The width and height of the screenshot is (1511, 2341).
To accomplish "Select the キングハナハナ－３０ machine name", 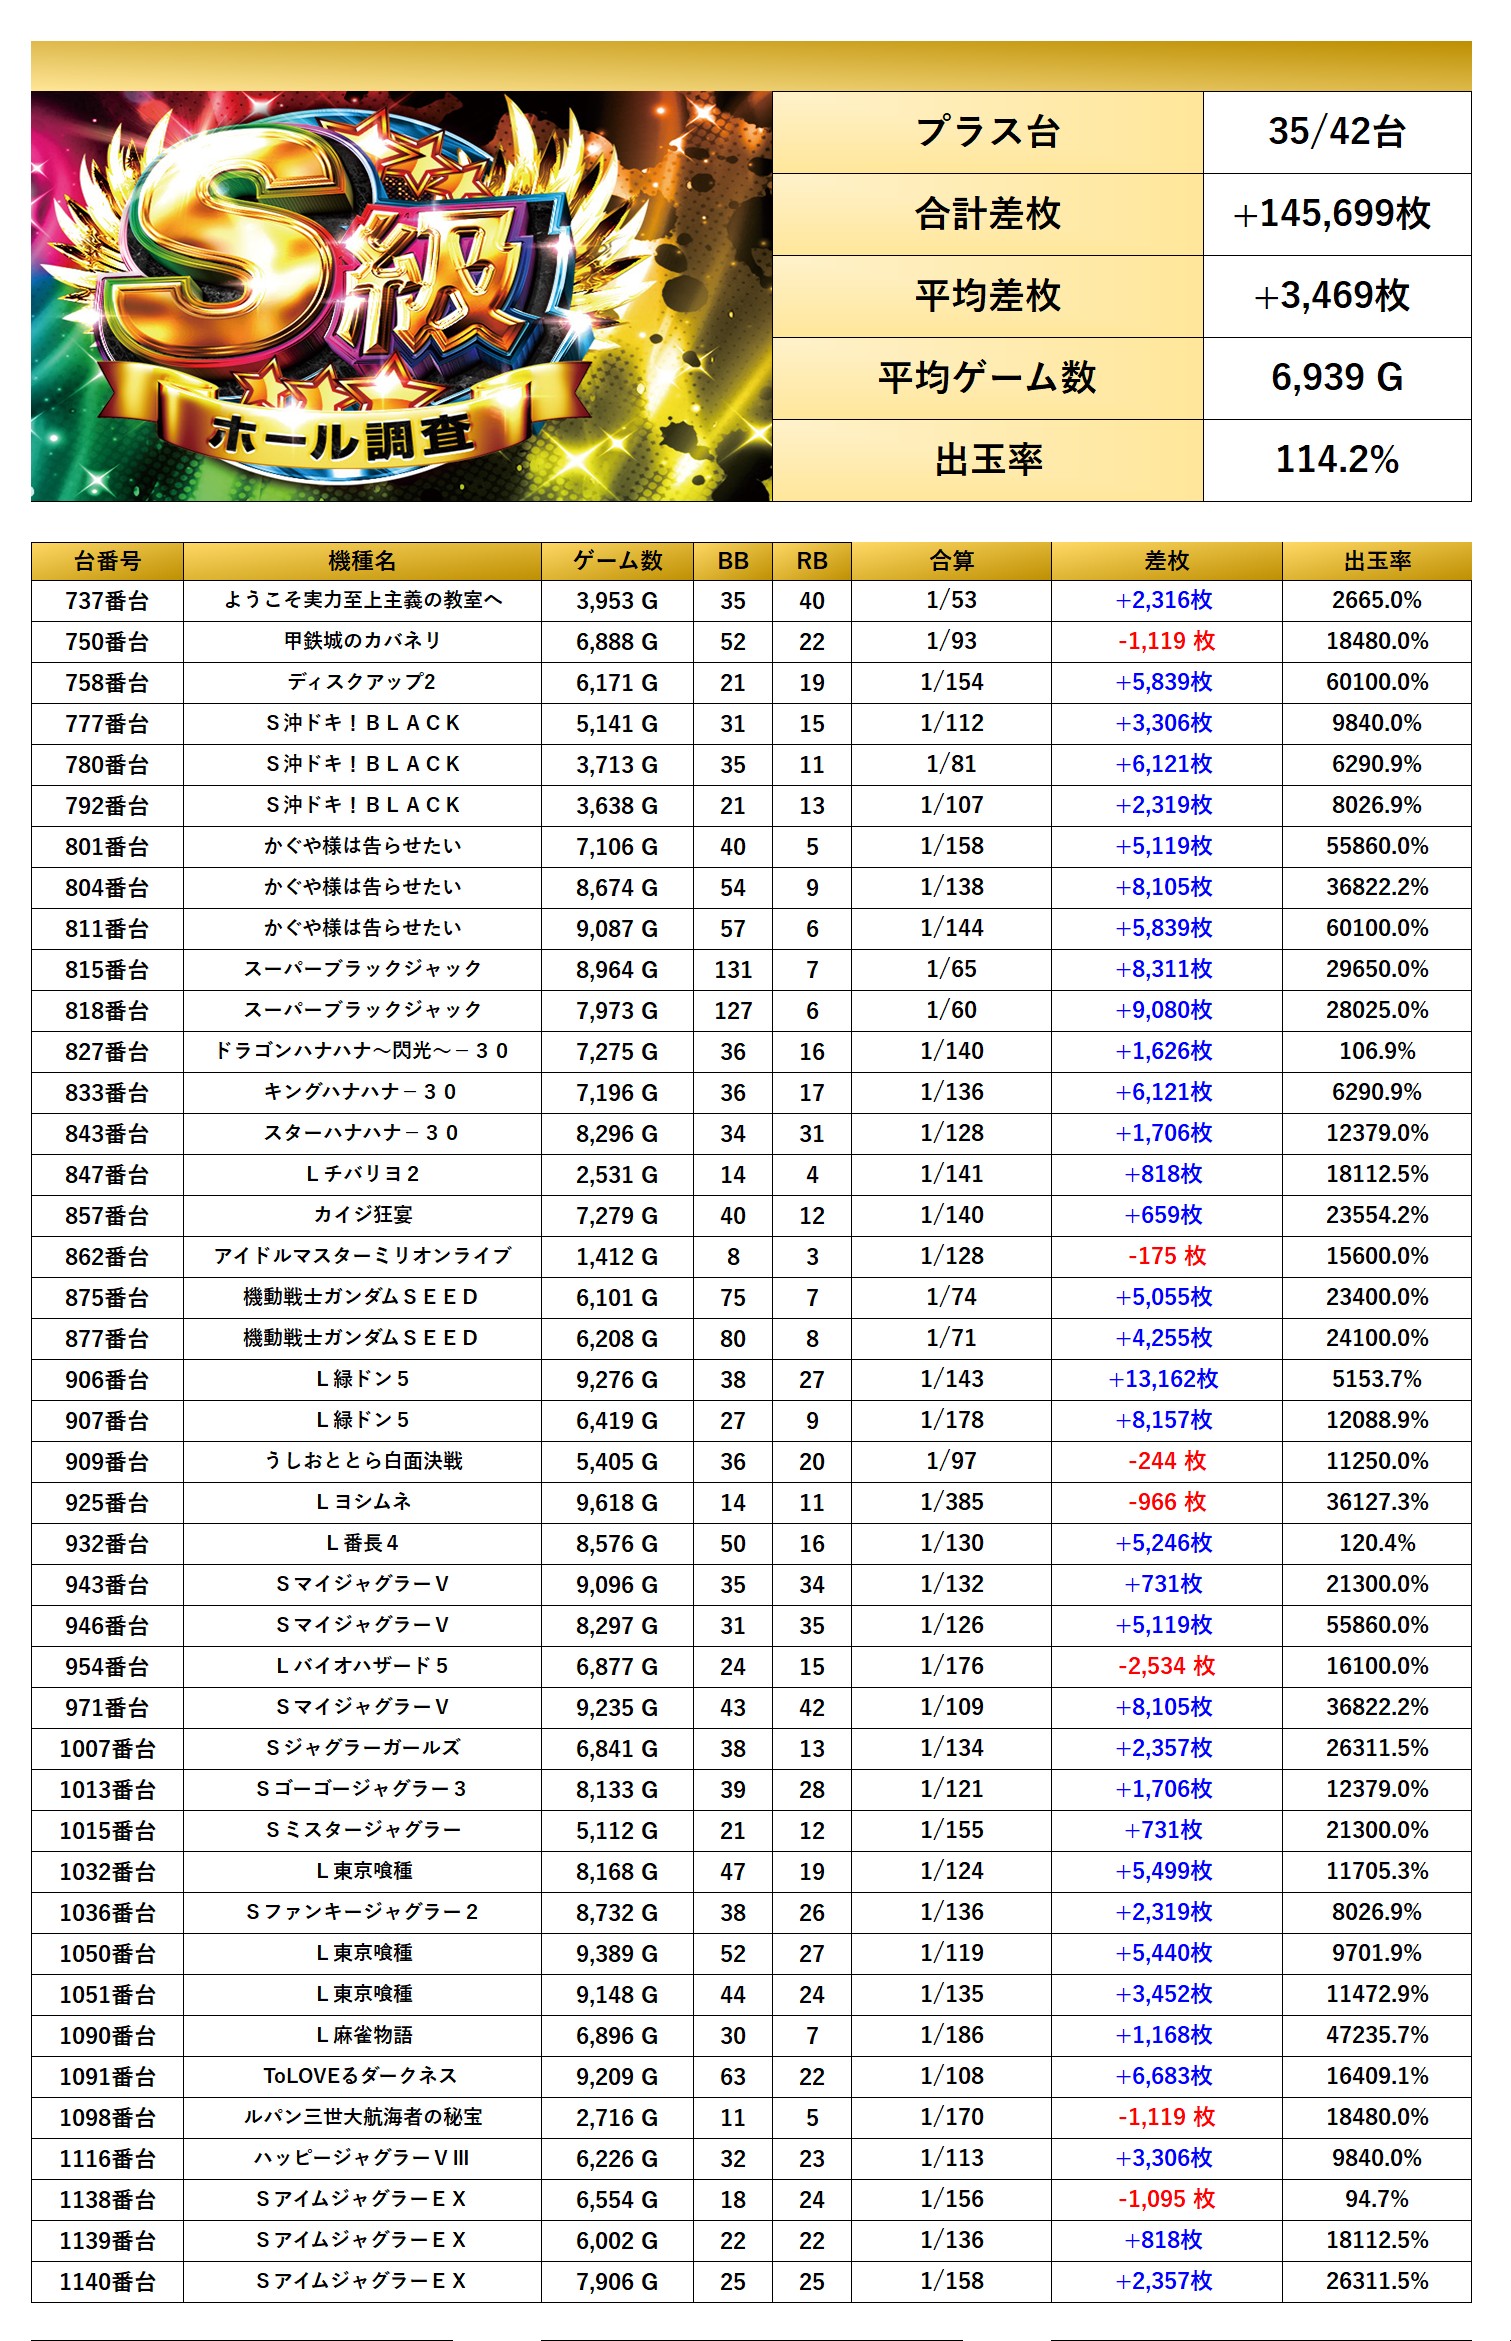I will (x=362, y=1092).
